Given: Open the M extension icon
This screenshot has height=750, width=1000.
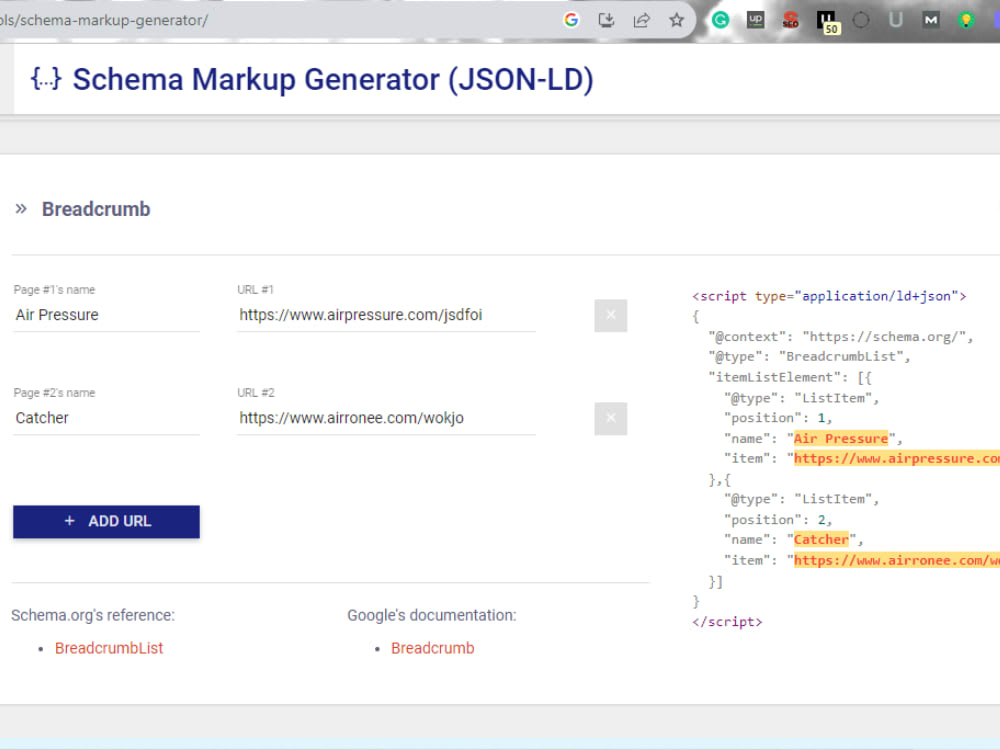Looking at the screenshot, I should pyautogui.click(x=931, y=20).
